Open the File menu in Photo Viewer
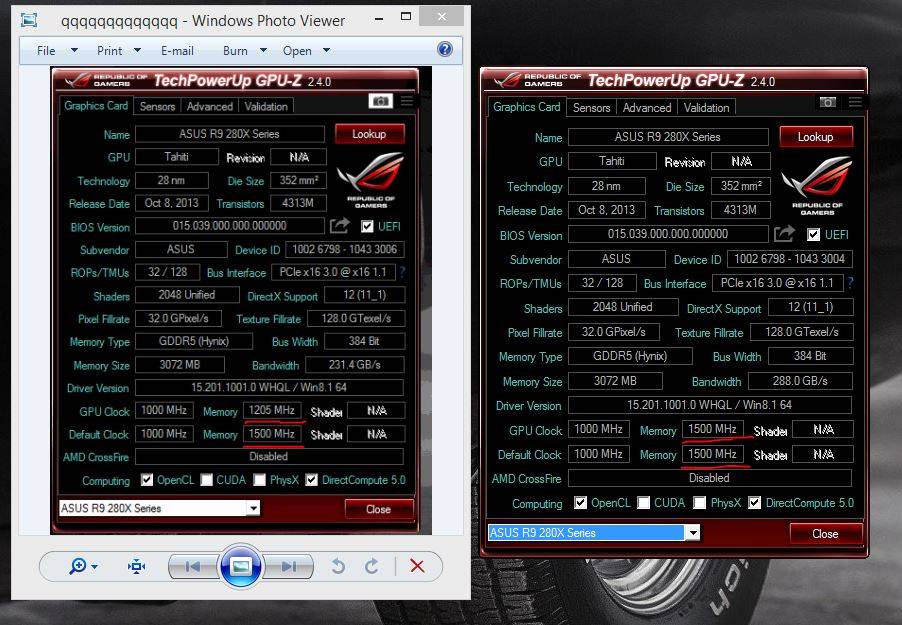This screenshot has height=625, width=902. click(x=57, y=51)
